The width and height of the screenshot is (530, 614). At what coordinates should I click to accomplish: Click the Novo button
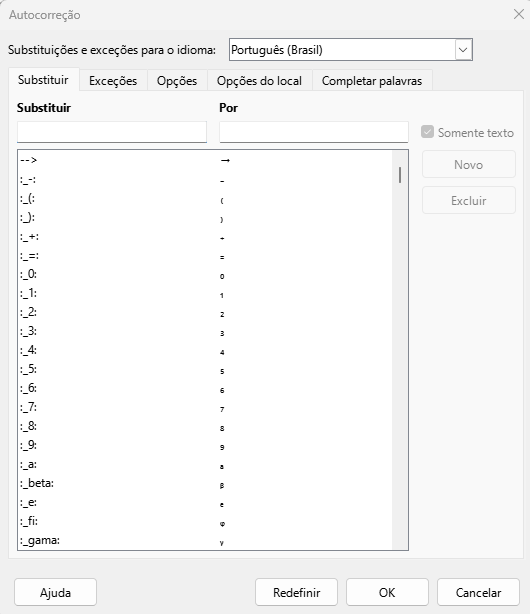(468, 164)
